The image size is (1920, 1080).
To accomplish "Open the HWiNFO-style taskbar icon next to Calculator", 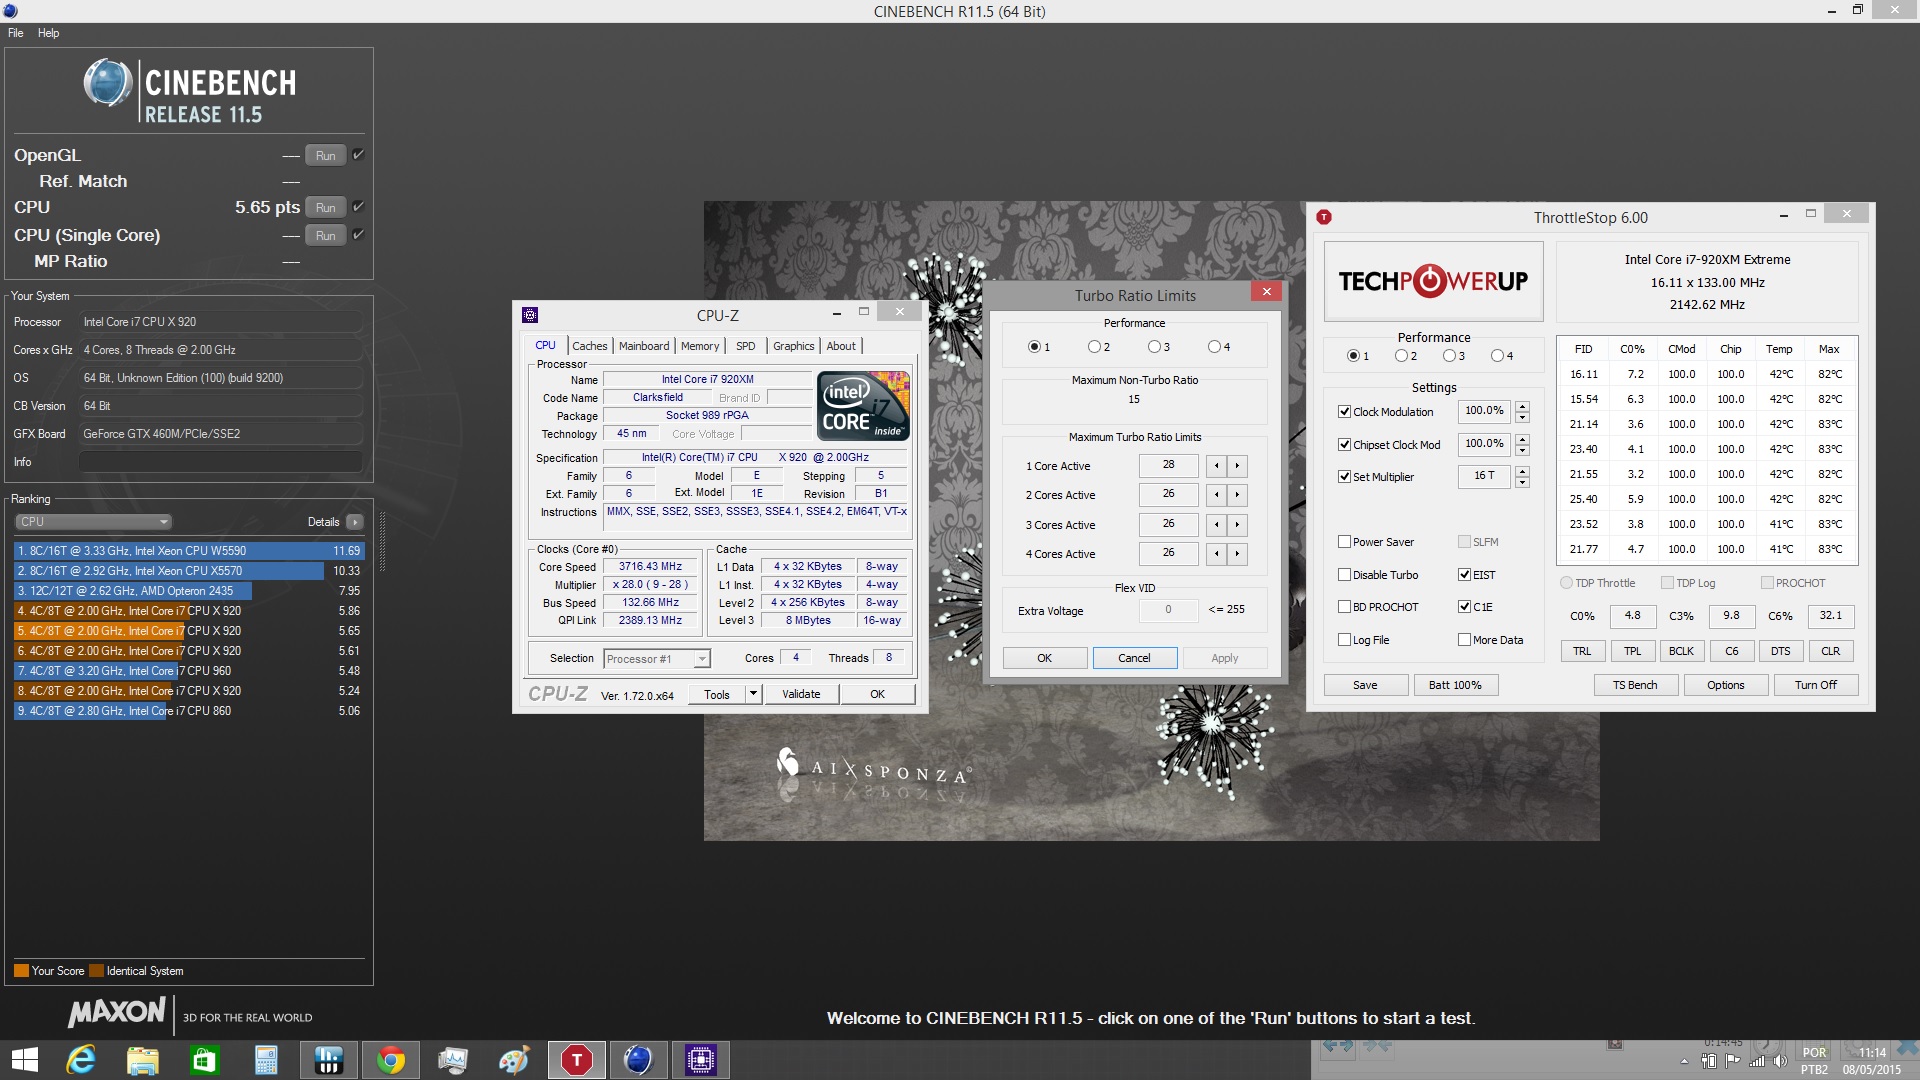I will [x=329, y=1060].
